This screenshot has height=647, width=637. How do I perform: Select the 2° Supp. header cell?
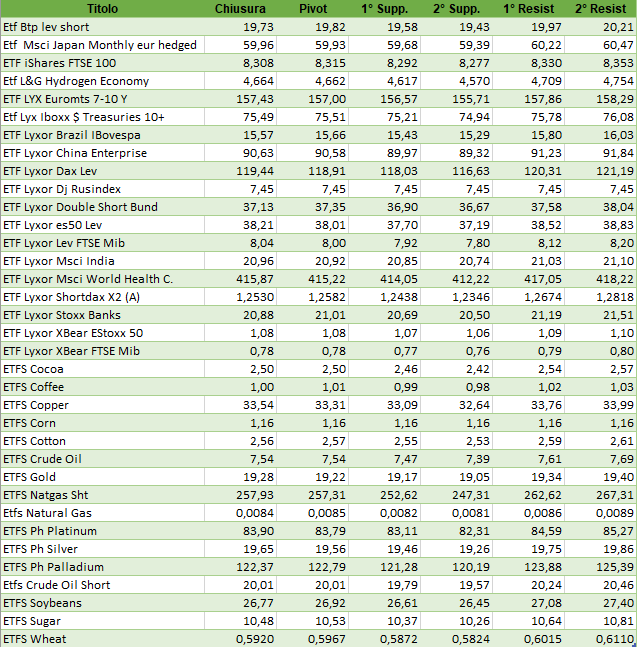click(456, 9)
